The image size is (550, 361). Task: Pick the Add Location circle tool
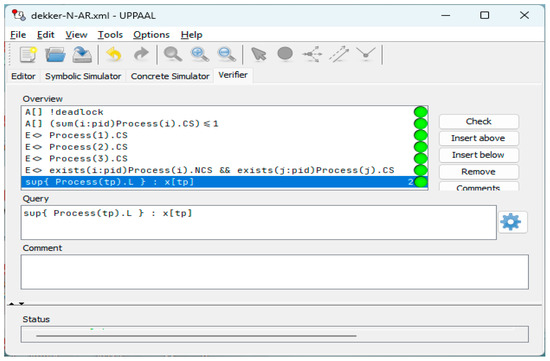[x=285, y=54]
